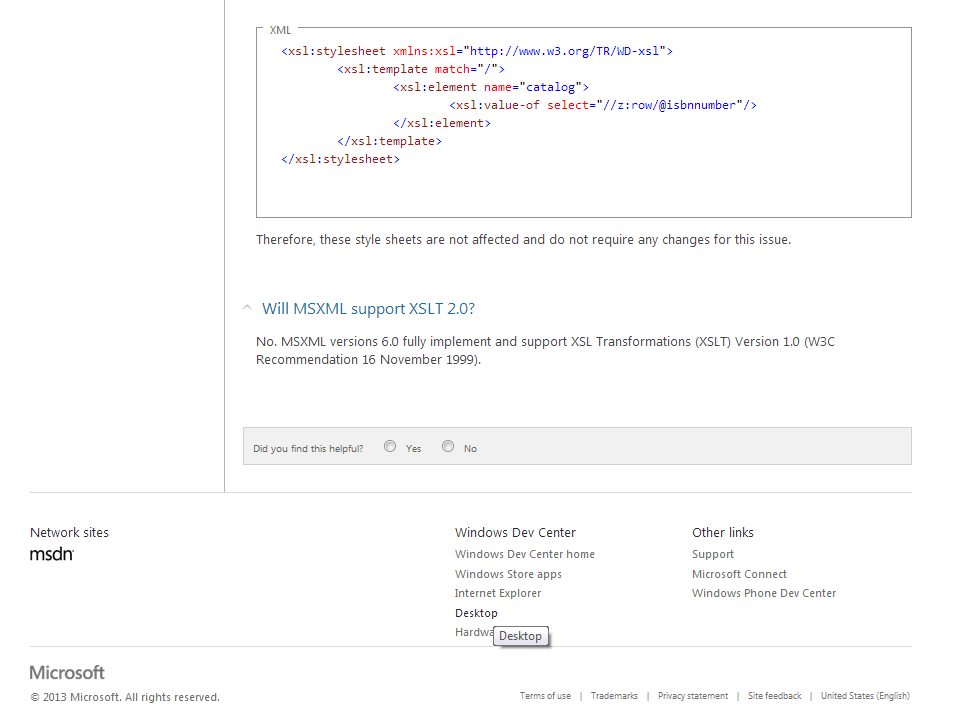Viewport: 964px width, 710px height.
Task: Open the 'Trademarks' link
Action: tap(614, 695)
